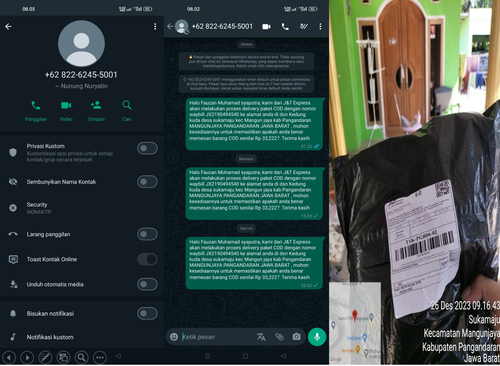Open Notifikasi kustom settings
Screen dimensions: 500x366
tap(82, 337)
